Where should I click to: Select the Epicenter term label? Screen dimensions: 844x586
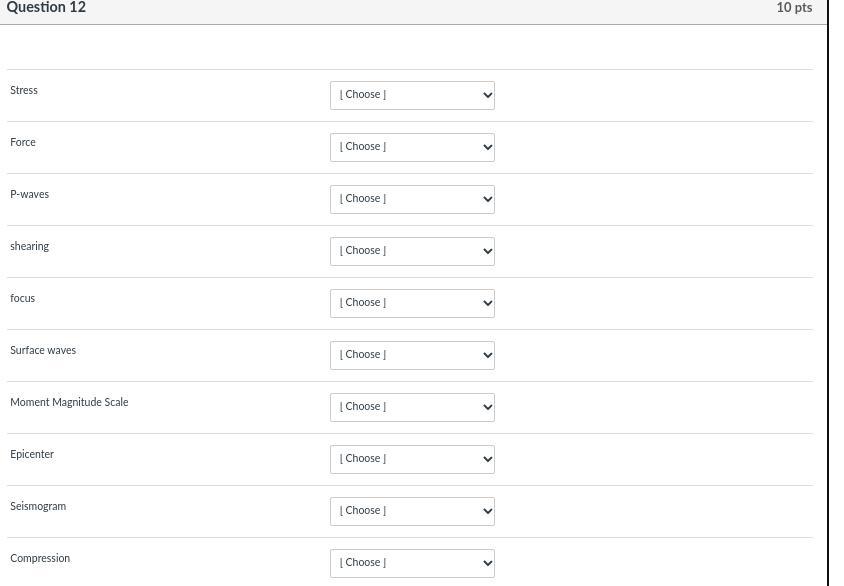tap(32, 454)
